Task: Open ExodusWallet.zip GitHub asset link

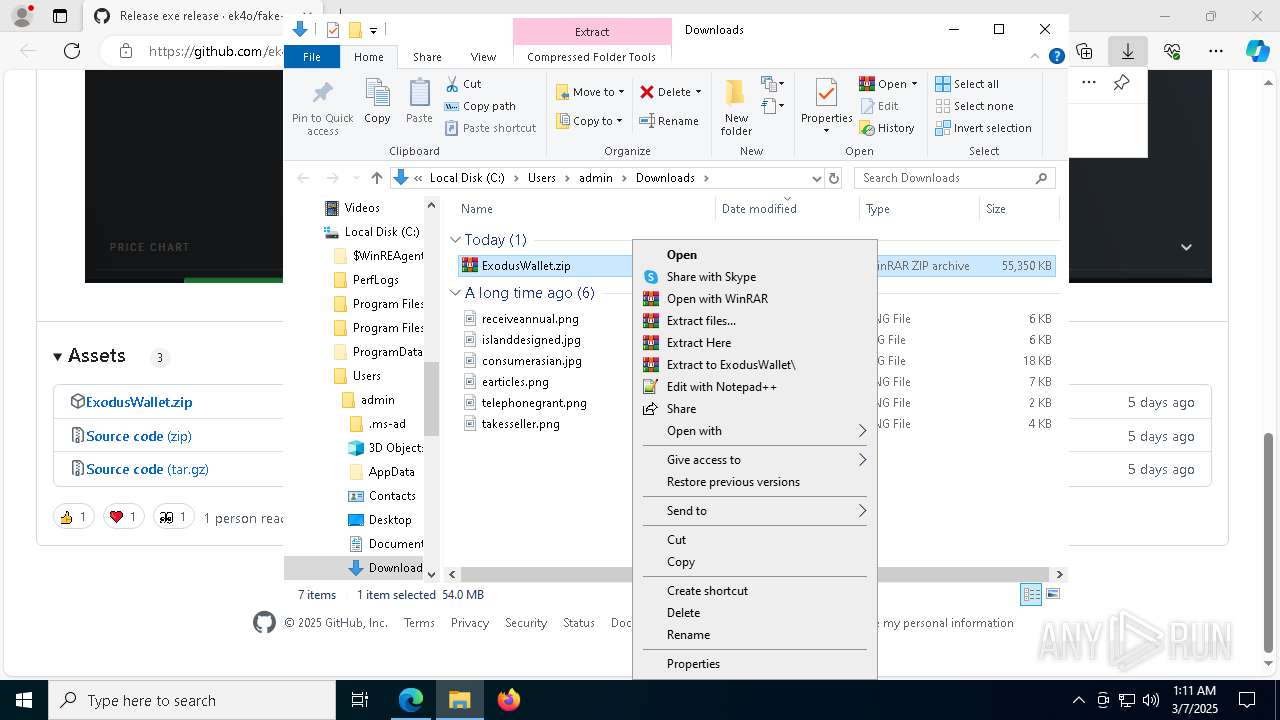Action: [x=139, y=402]
